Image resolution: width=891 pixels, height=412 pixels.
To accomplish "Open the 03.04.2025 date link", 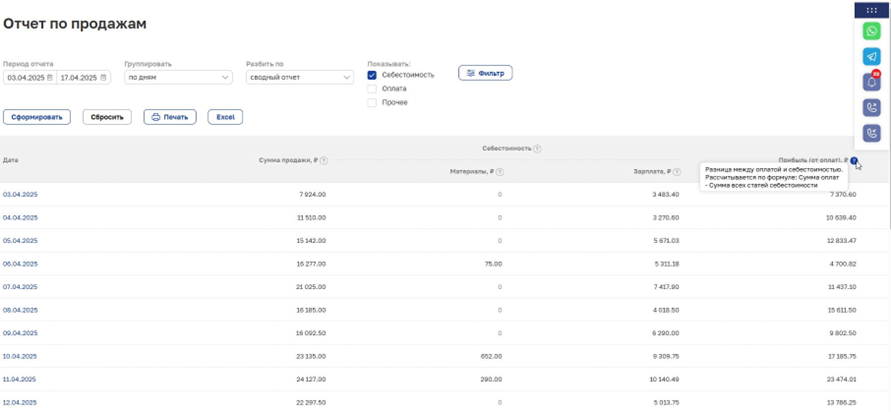I will pyautogui.click(x=20, y=194).
